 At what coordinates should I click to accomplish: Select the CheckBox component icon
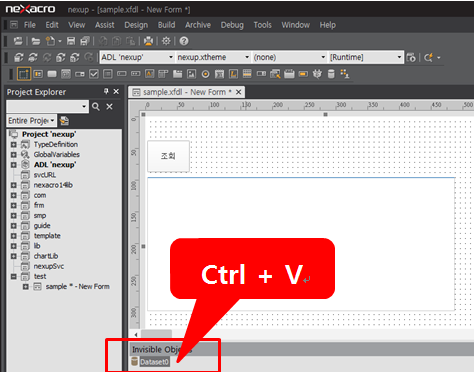click(x=94, y=74)
